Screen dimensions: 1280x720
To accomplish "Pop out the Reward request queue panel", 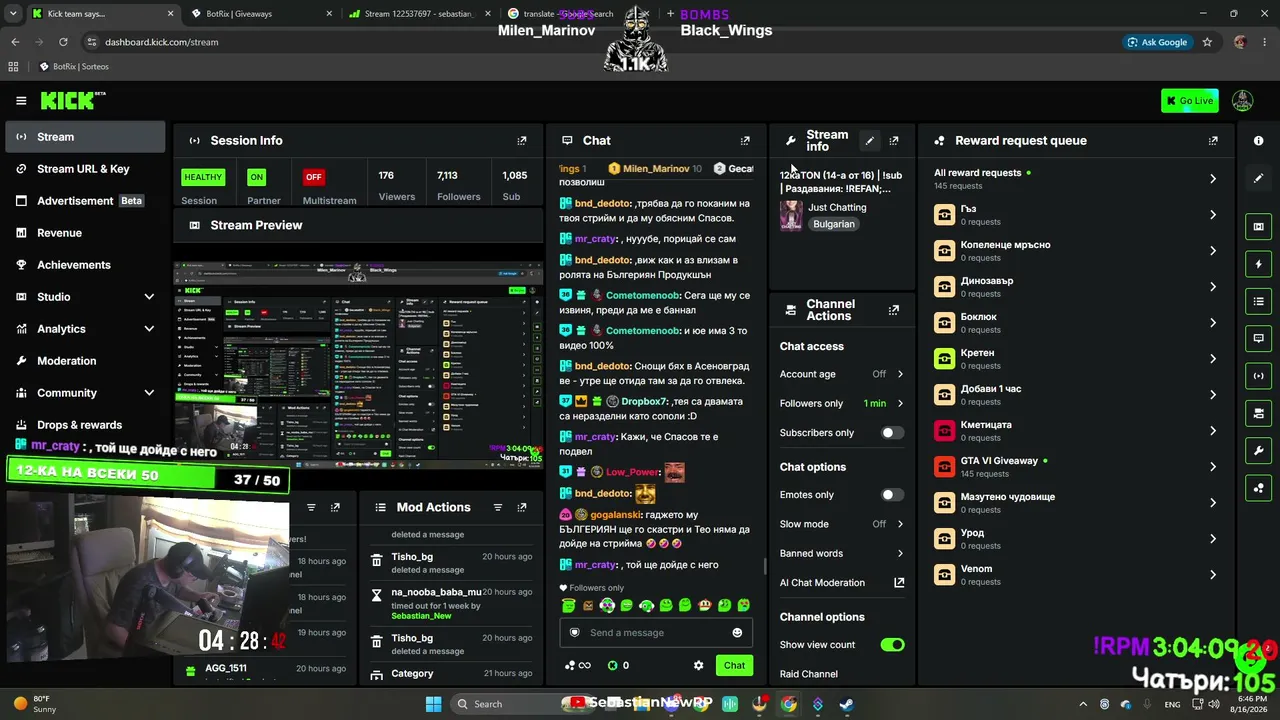I will pyautogui.click(x=1213, y=141).
